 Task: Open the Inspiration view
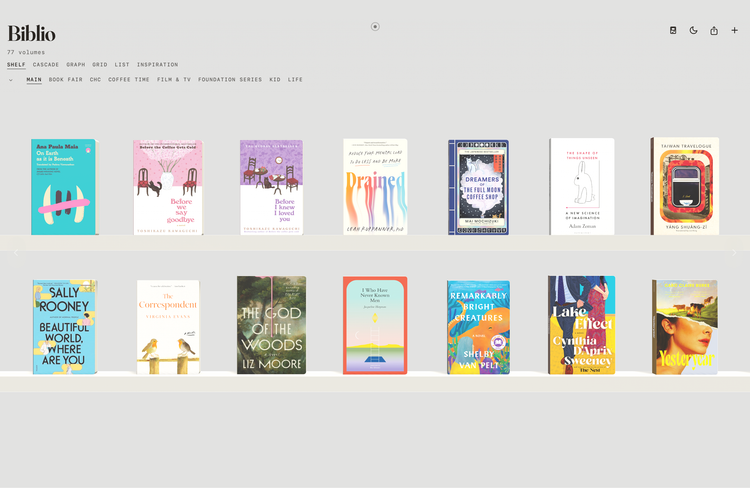(157, 65)
